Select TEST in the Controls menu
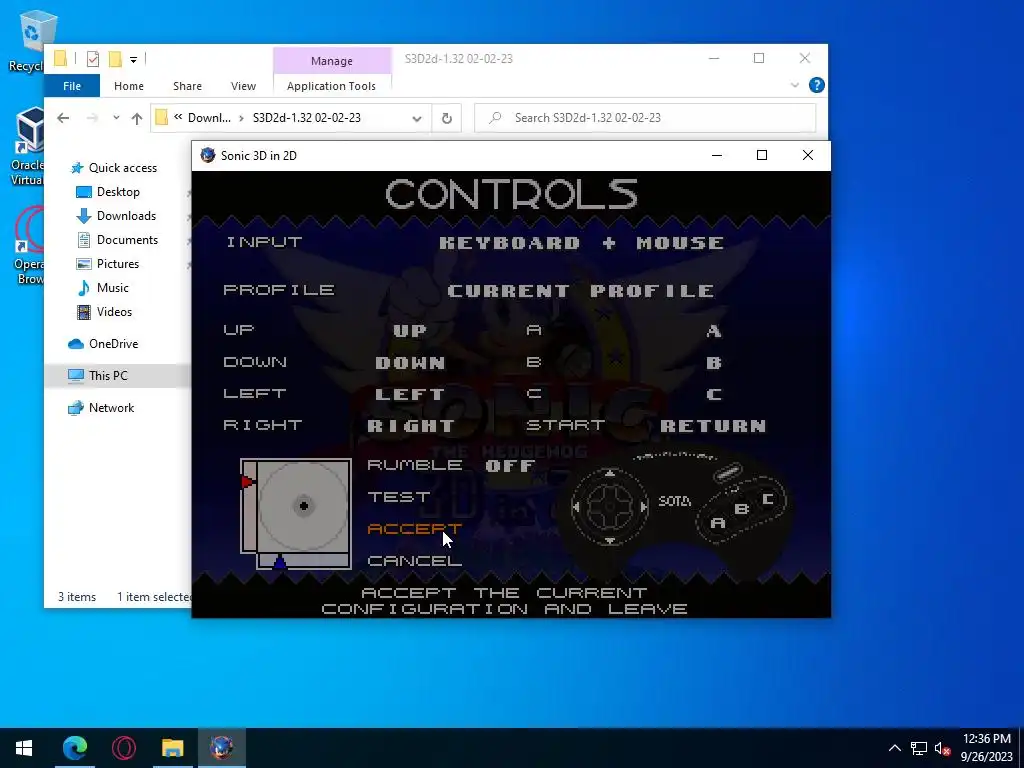The image size is (1024, 768). 399,497
